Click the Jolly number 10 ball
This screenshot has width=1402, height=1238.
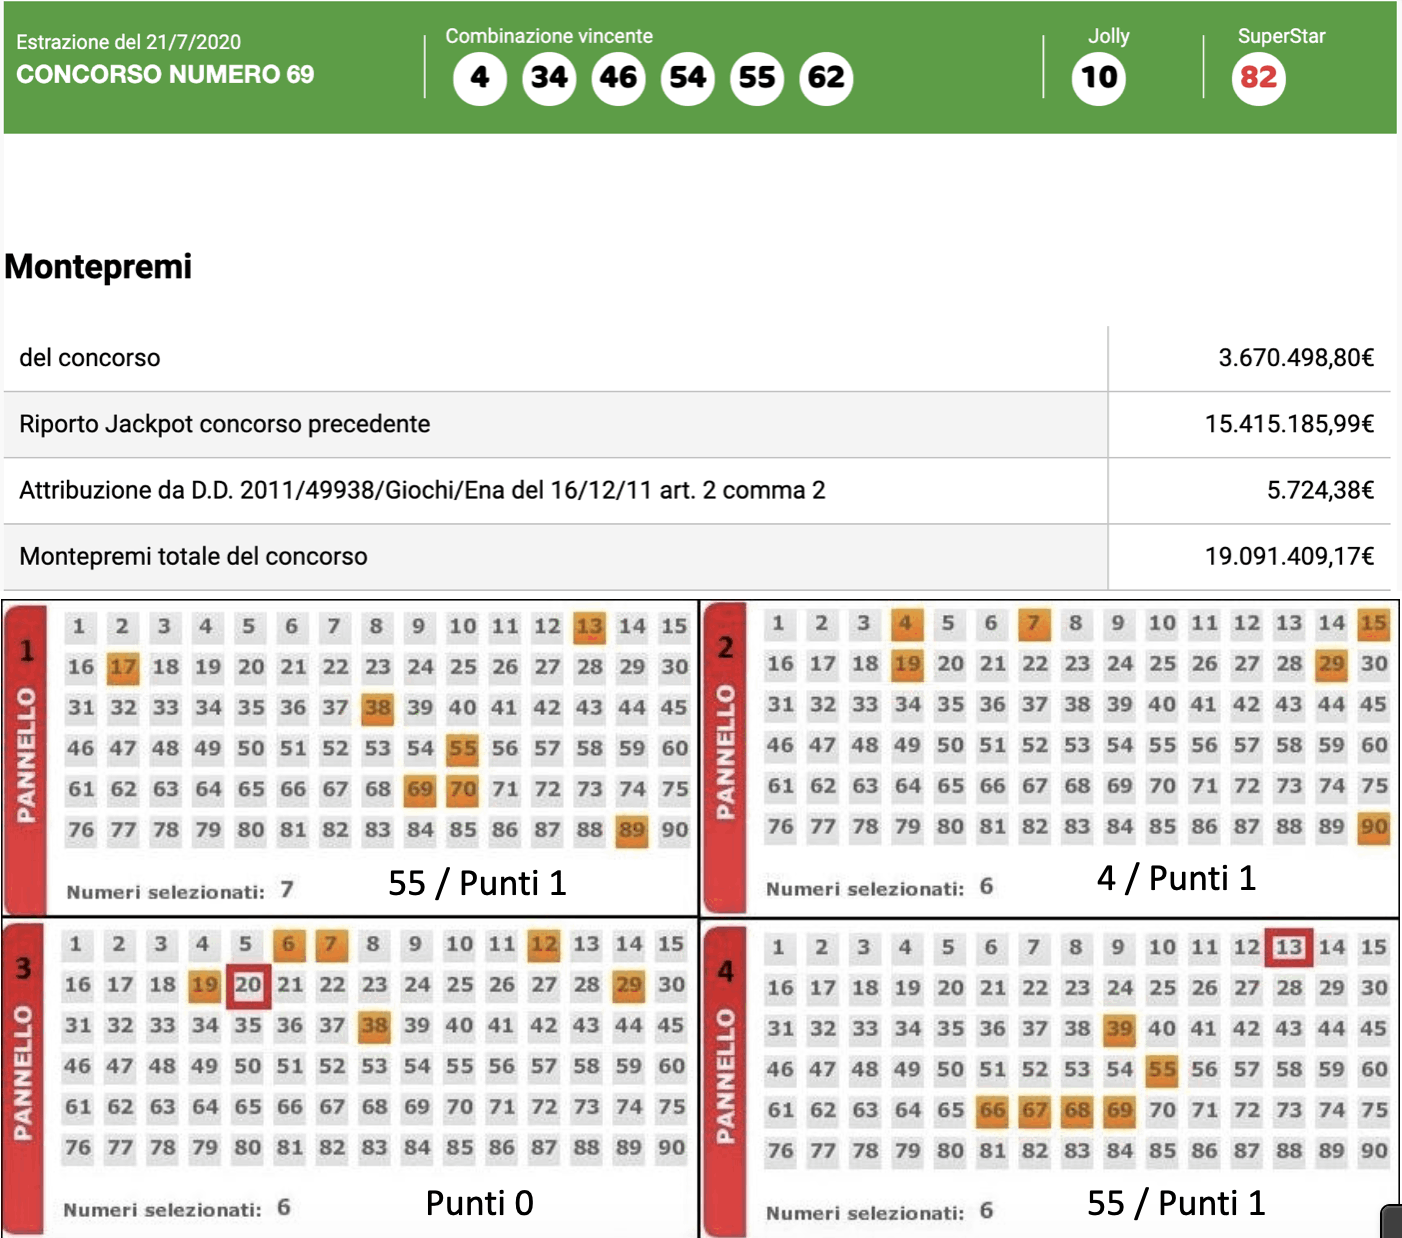1099,78
